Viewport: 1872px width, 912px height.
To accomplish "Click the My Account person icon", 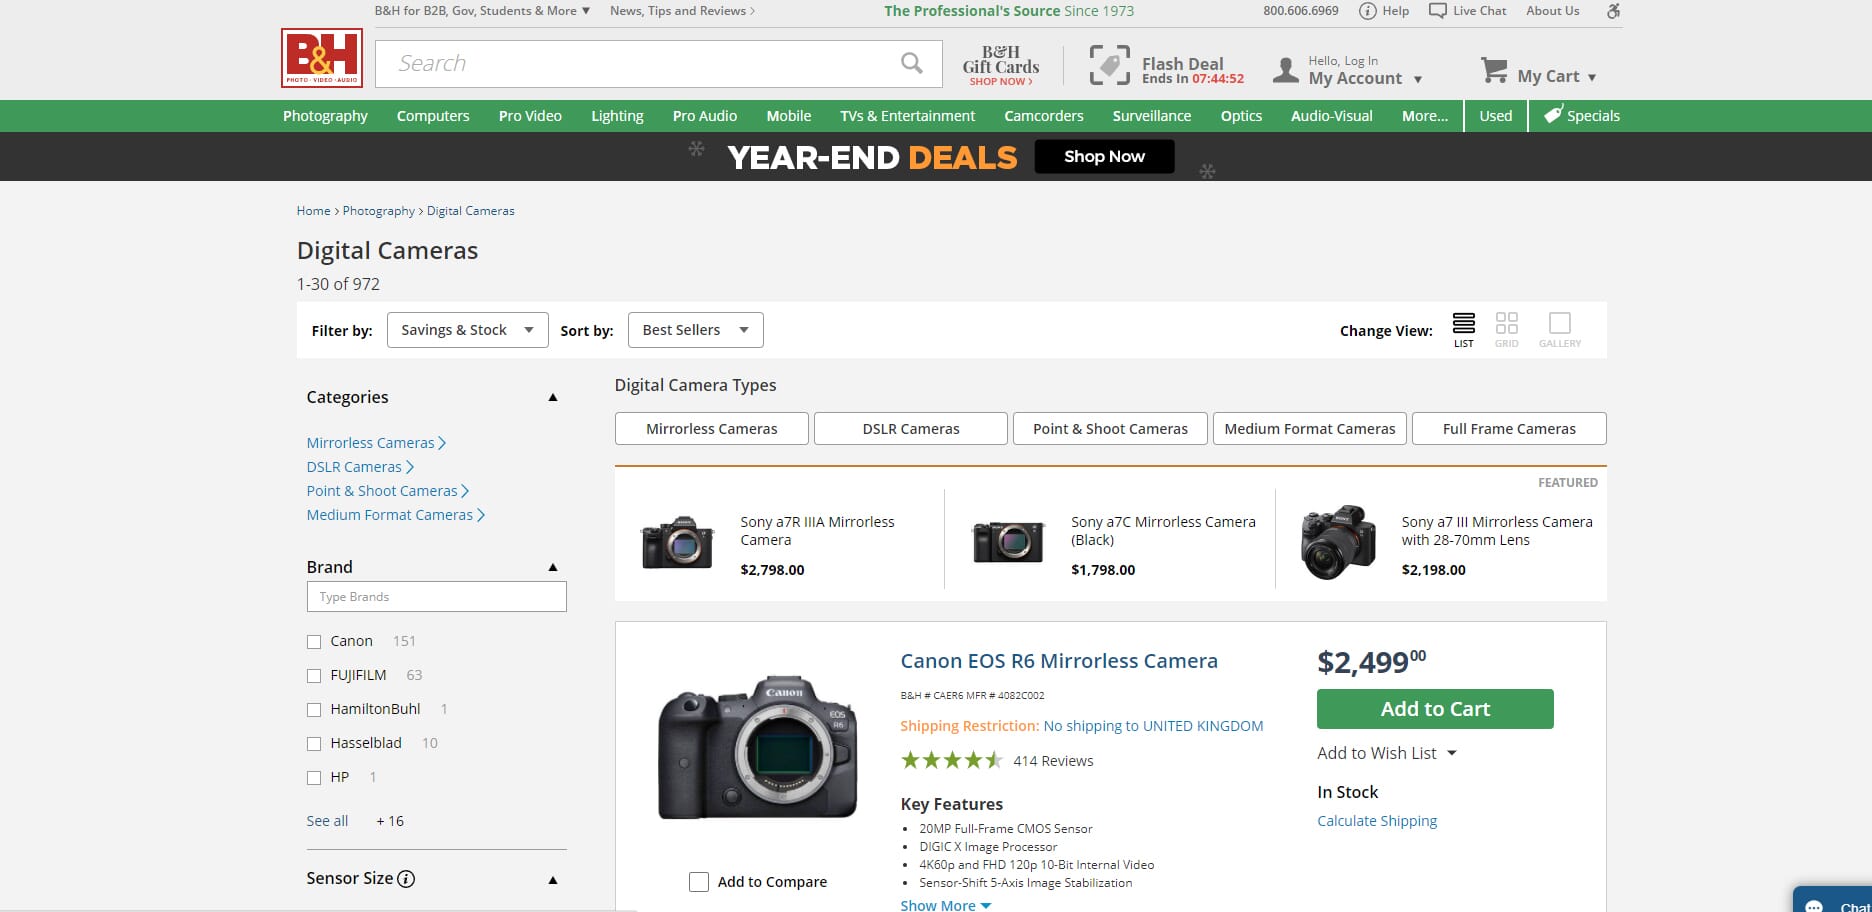I will [x=1285, y=70].
